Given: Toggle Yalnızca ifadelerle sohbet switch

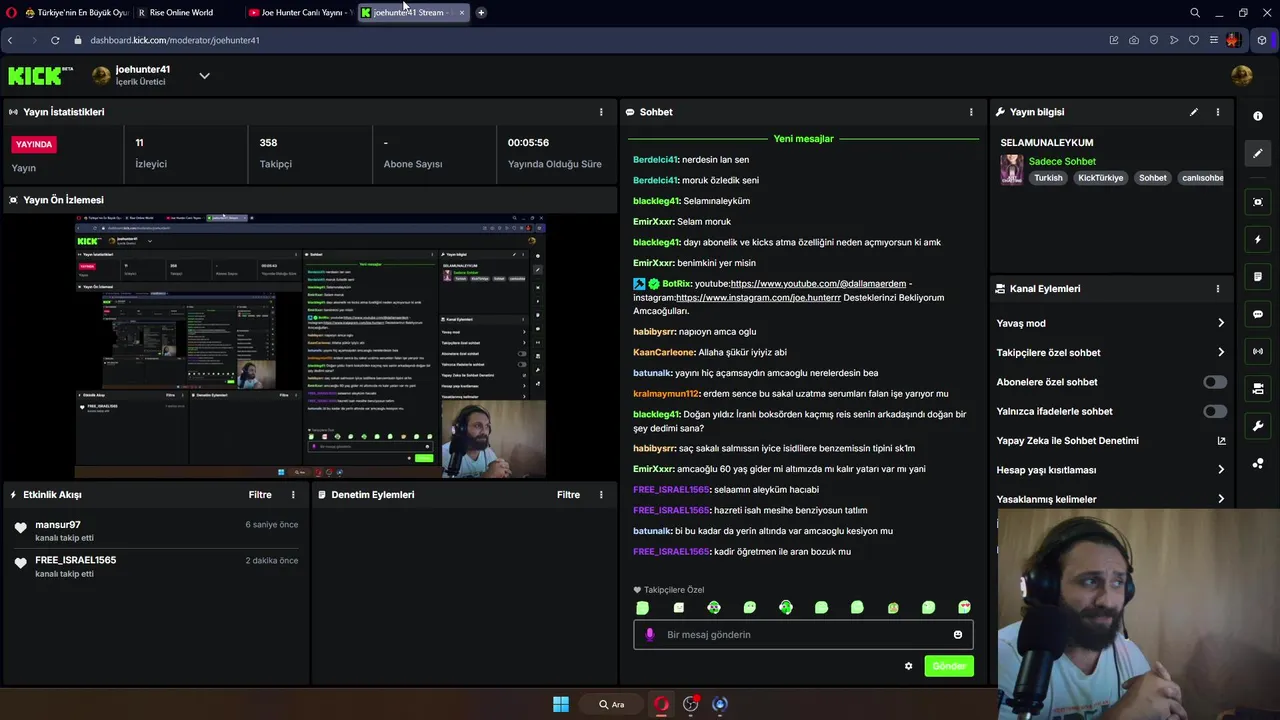Looking at the screenshot, I should click(1215, 411).
